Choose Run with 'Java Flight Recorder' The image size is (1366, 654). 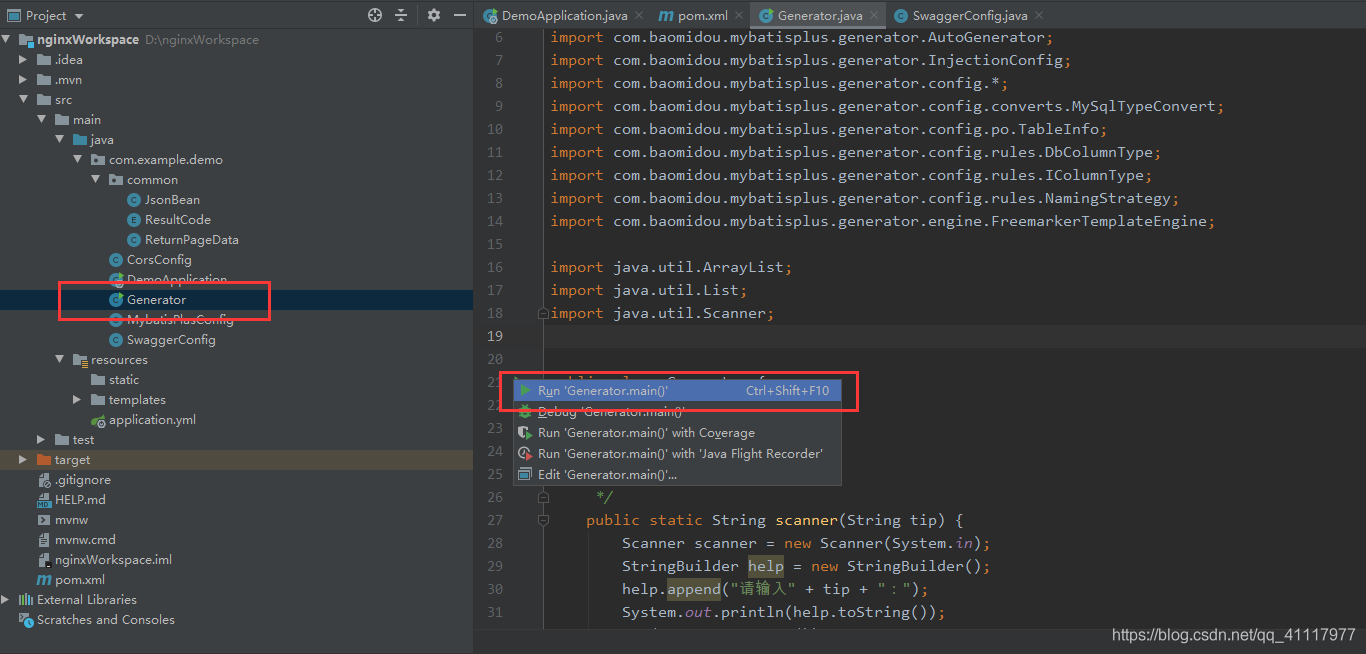click(677, 454)
